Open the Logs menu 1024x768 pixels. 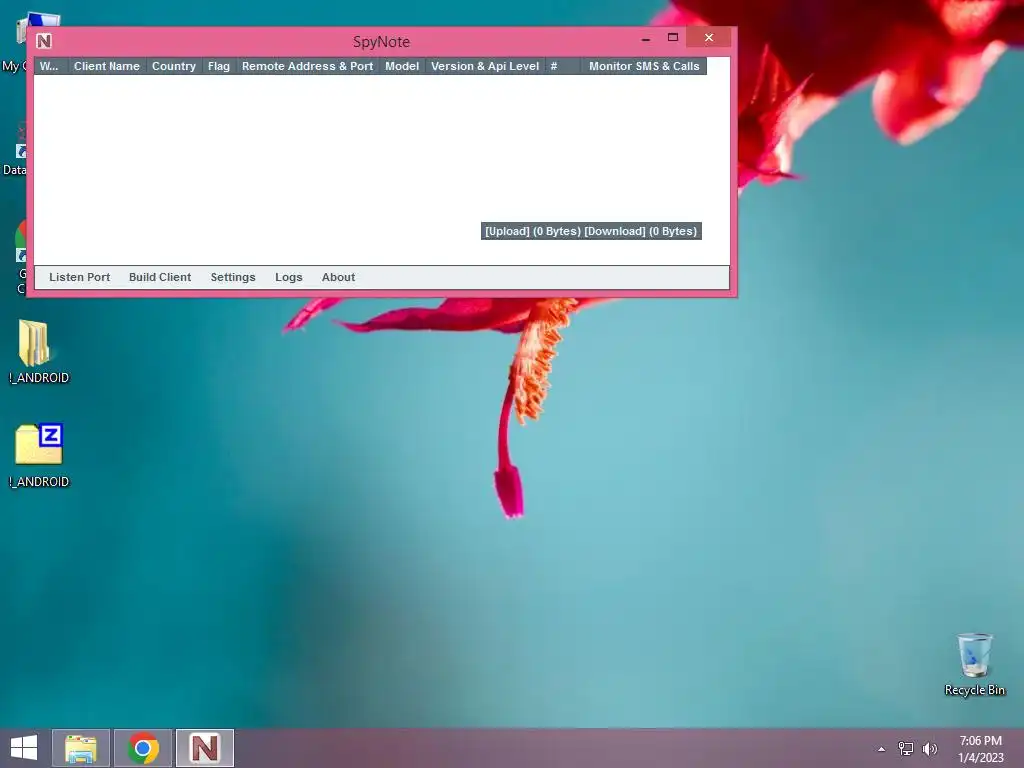[x=289, y=277]
